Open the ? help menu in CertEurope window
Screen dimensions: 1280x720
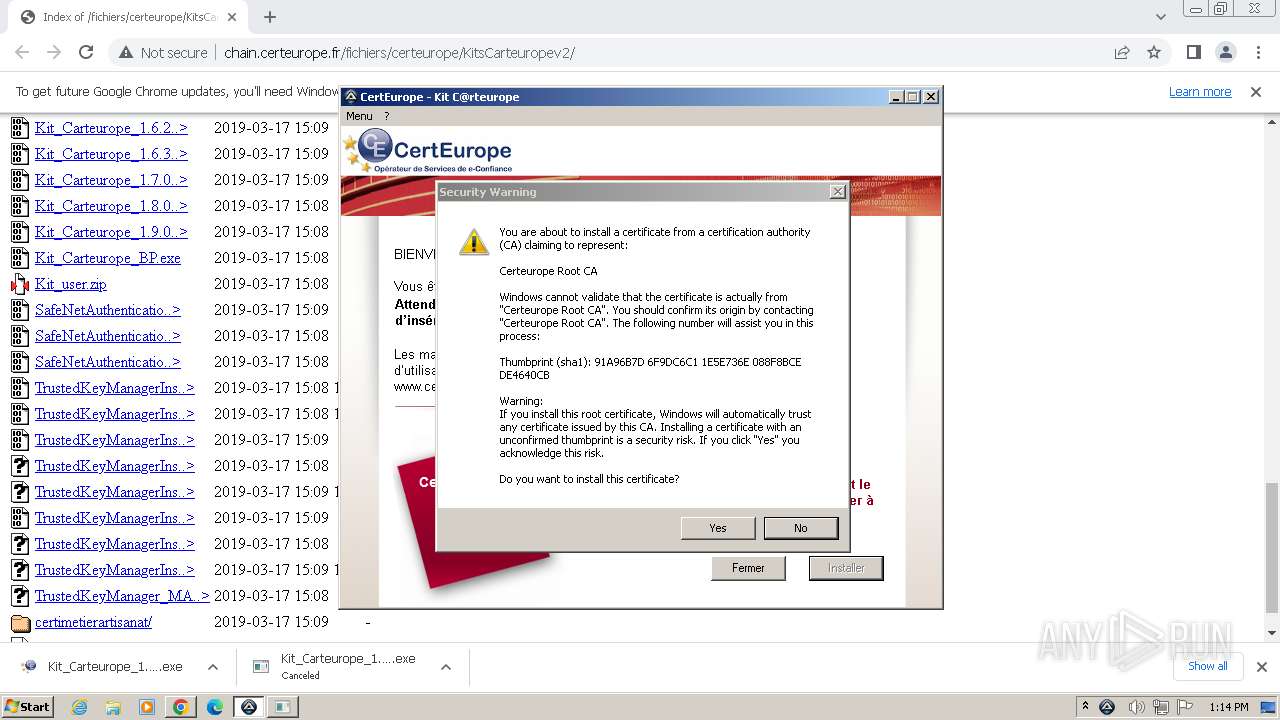pyautogui.click(x=387, y=116)
